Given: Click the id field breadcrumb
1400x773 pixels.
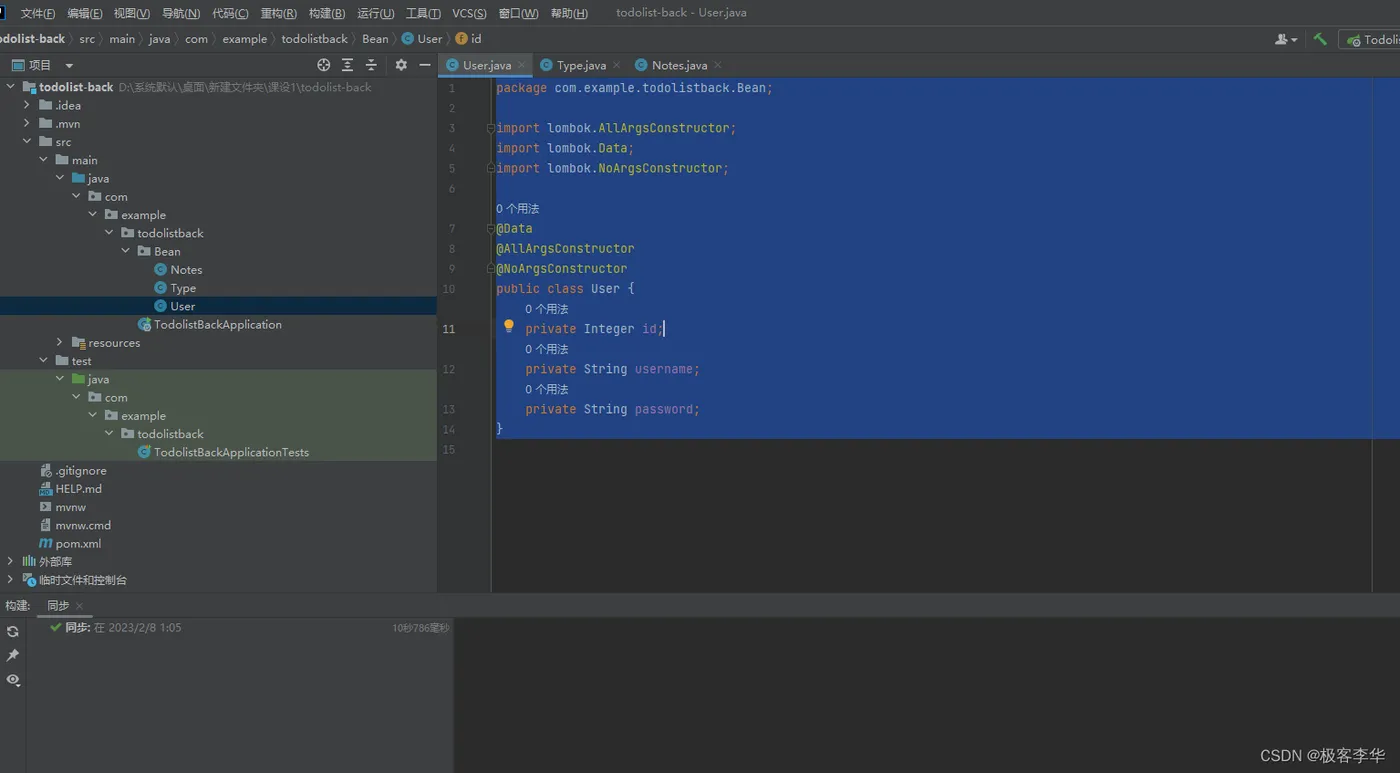Looking at the screenshot, I should click(x=469, y=39).
